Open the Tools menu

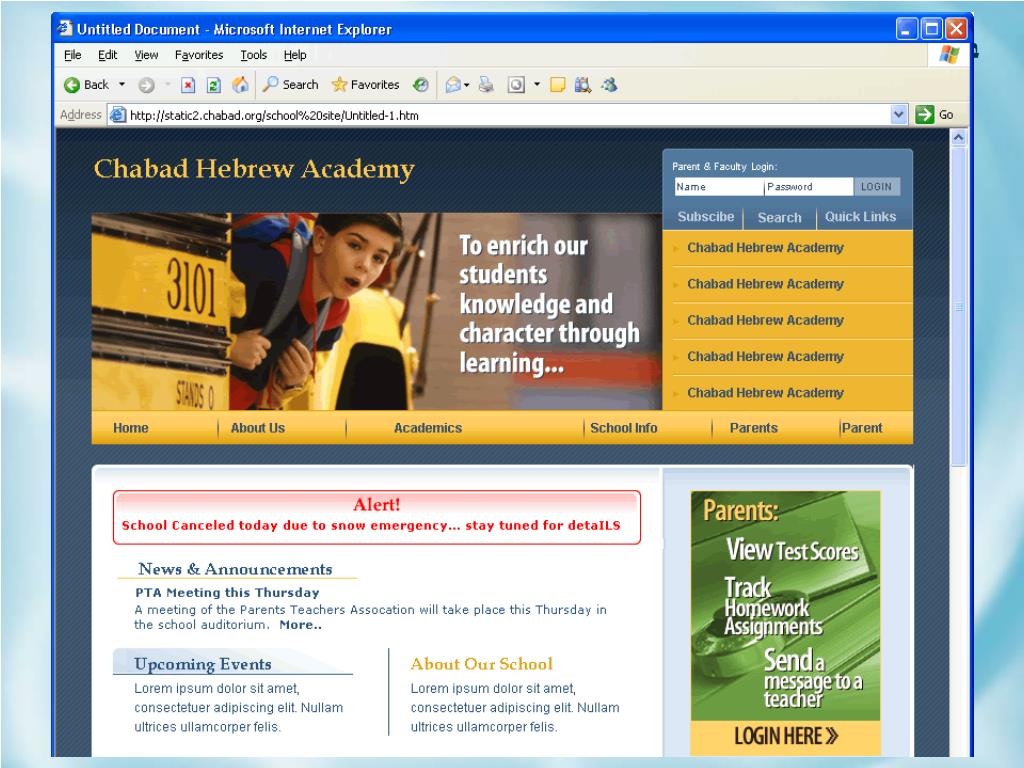click(253, 56)
